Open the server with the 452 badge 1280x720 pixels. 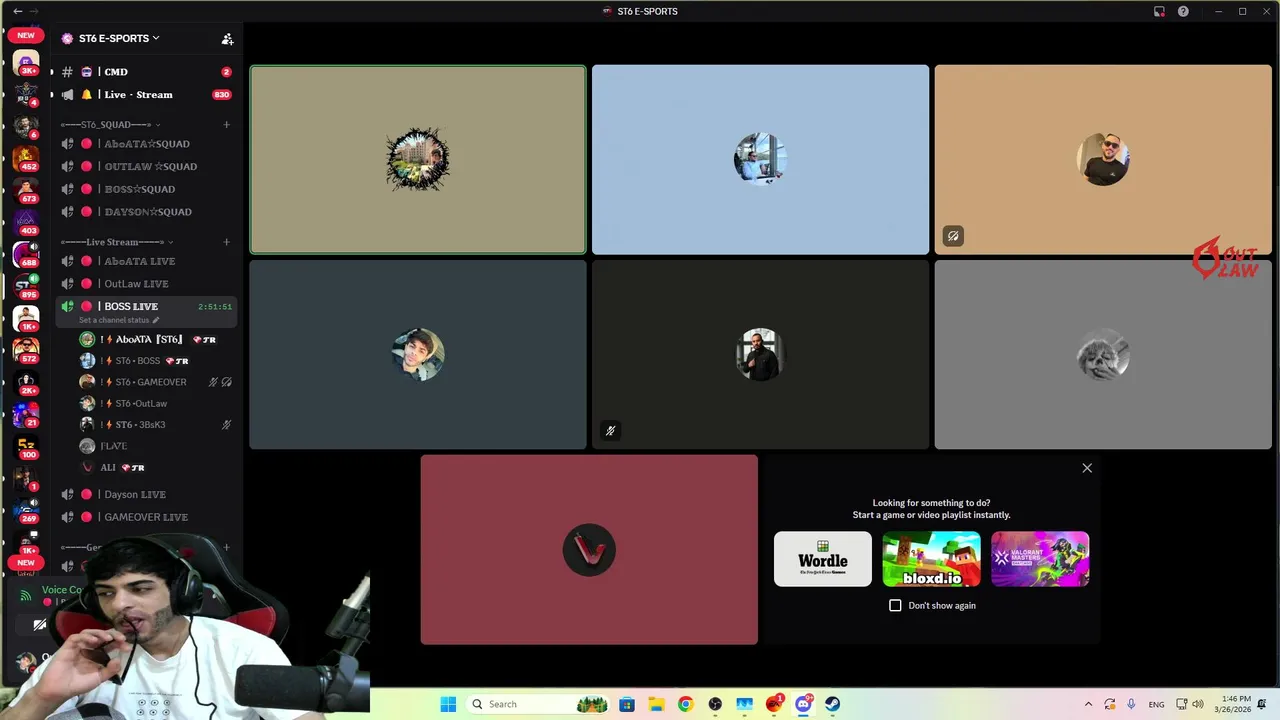click(x=26, y=158)
